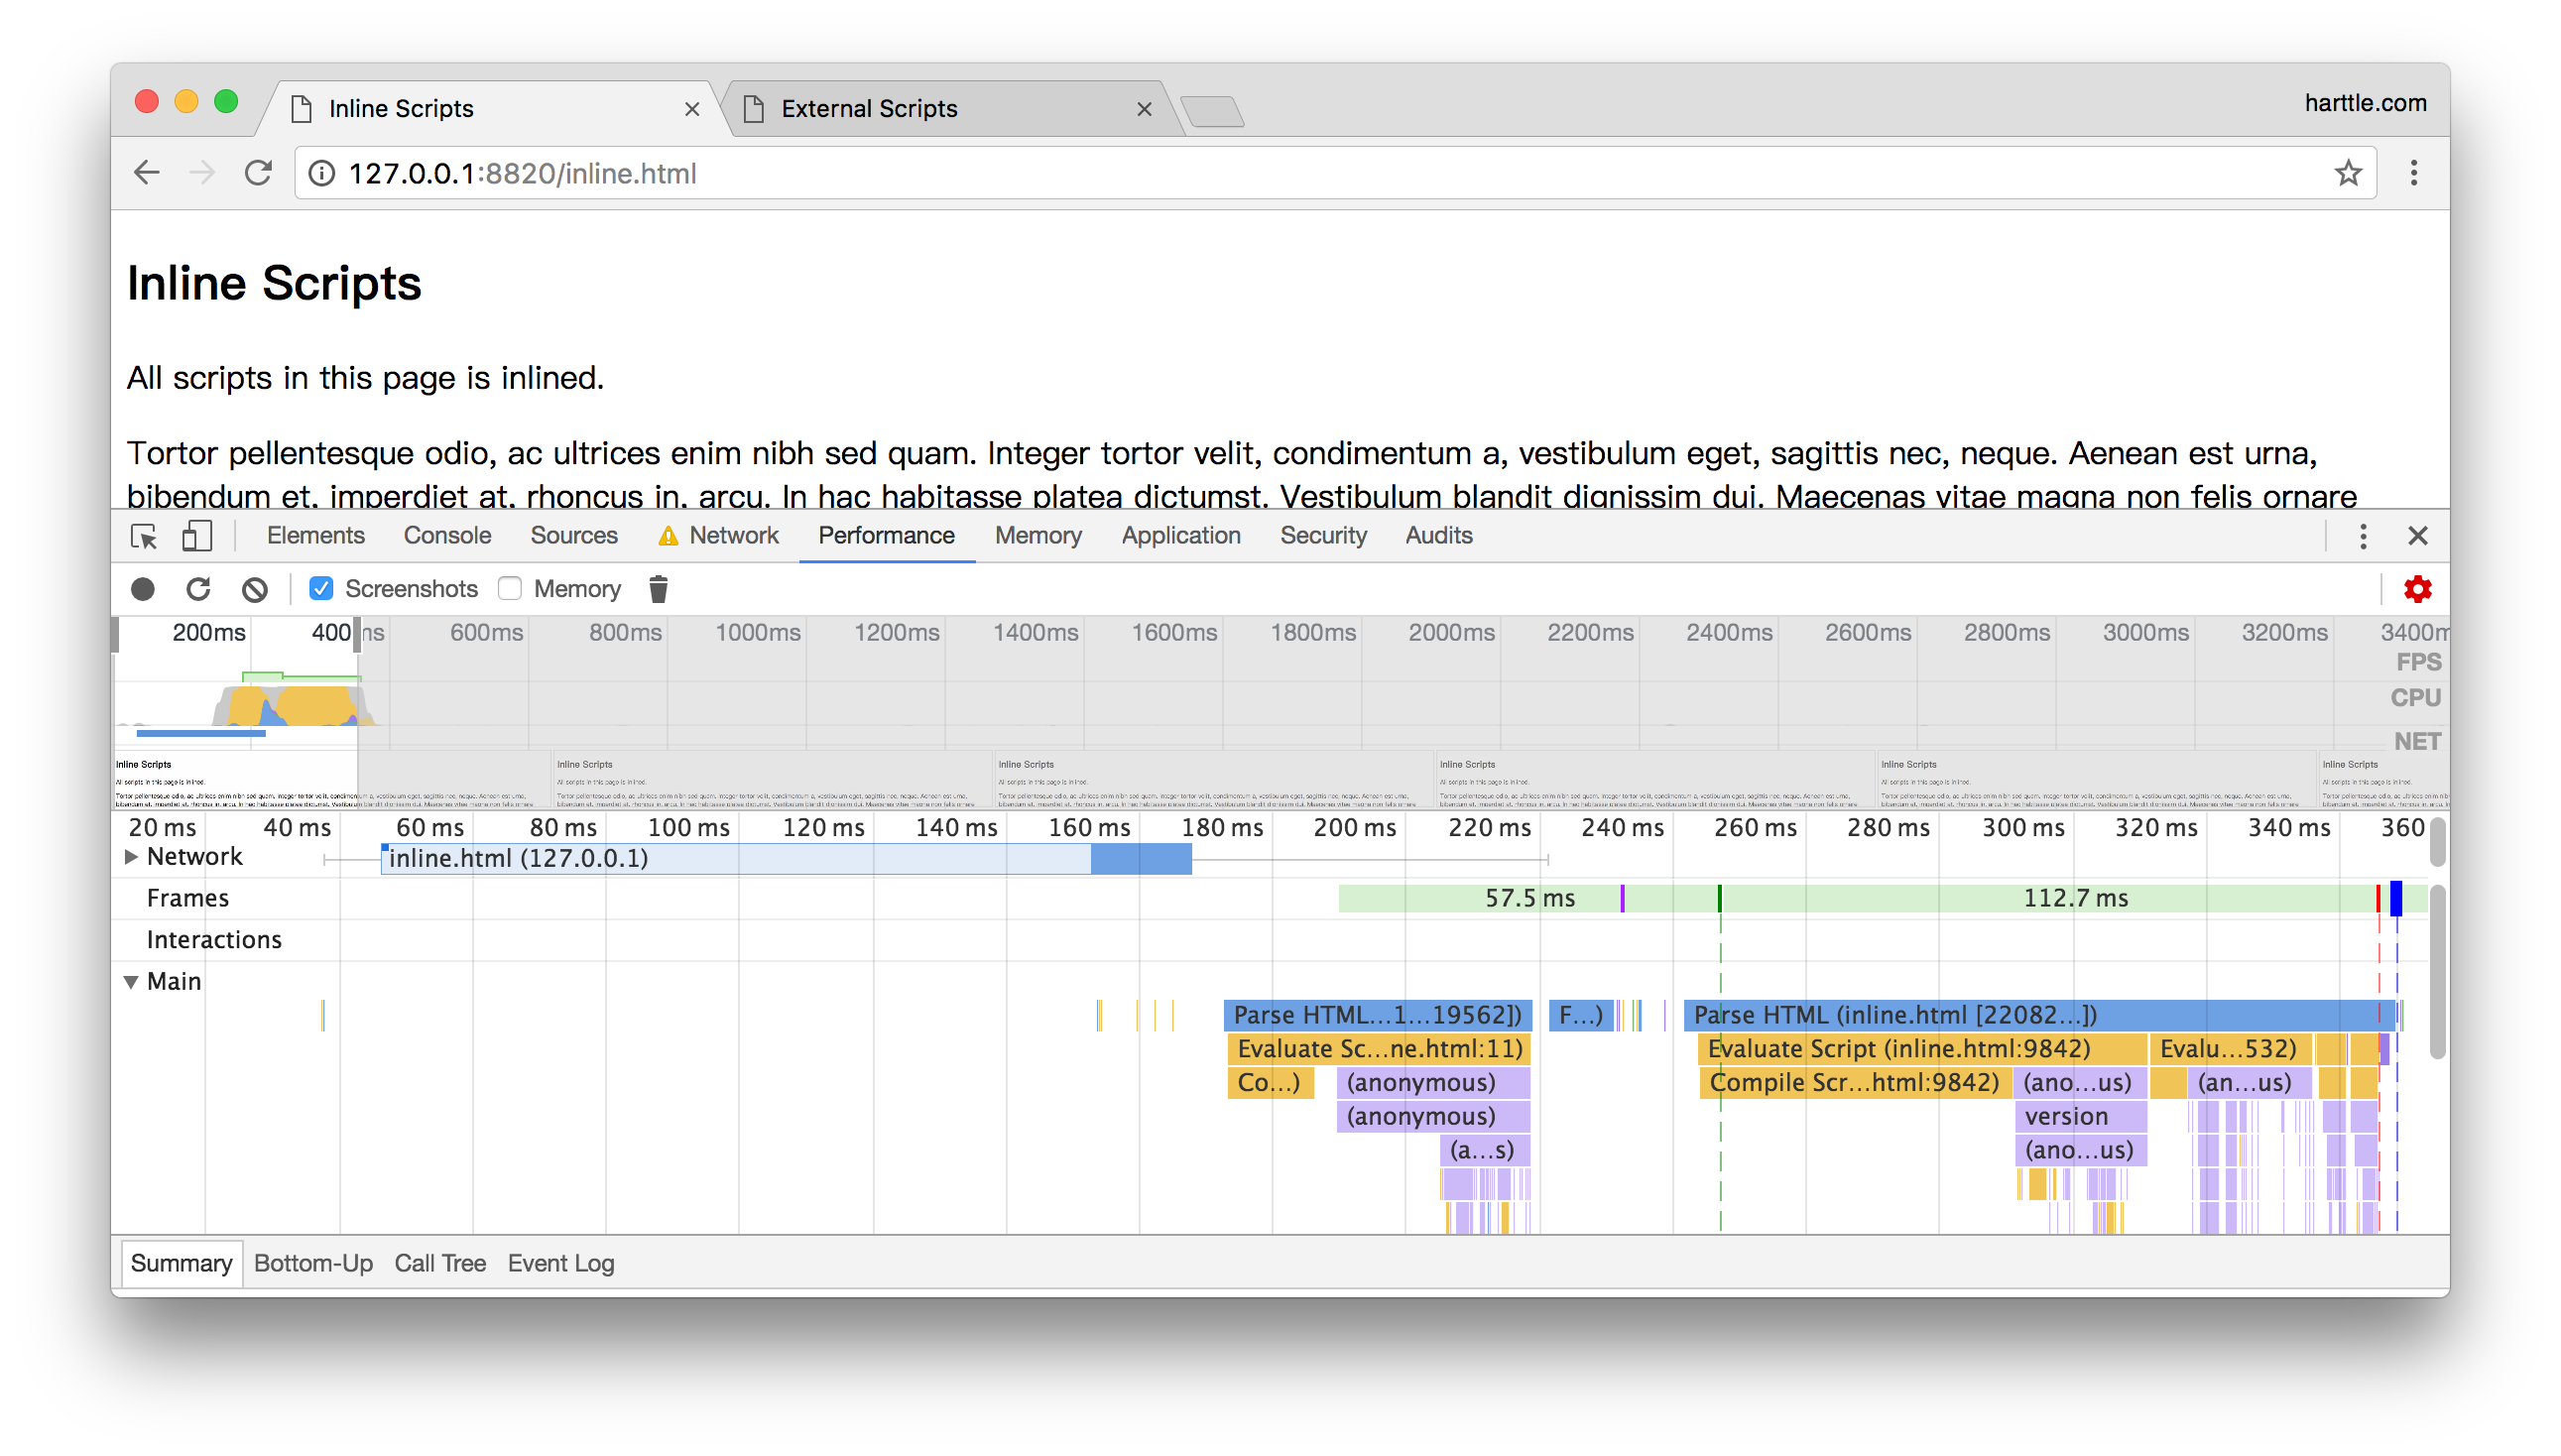Image resolution: width=2561 pixels, height=1456 pixels.
Task: Expand the Network track
Action: 131,856
